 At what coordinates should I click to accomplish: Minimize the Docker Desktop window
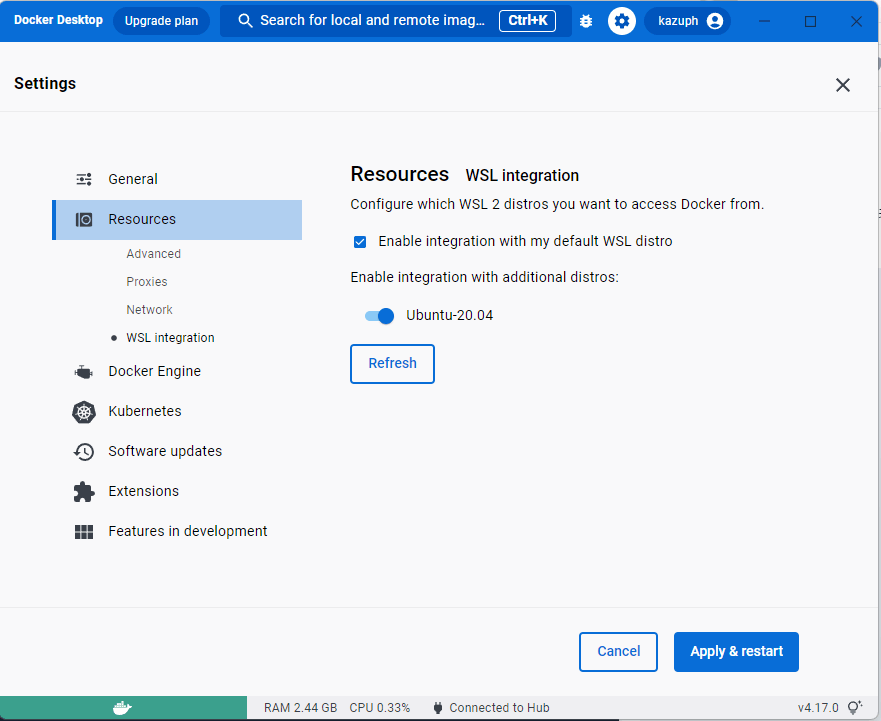[764, 21]
